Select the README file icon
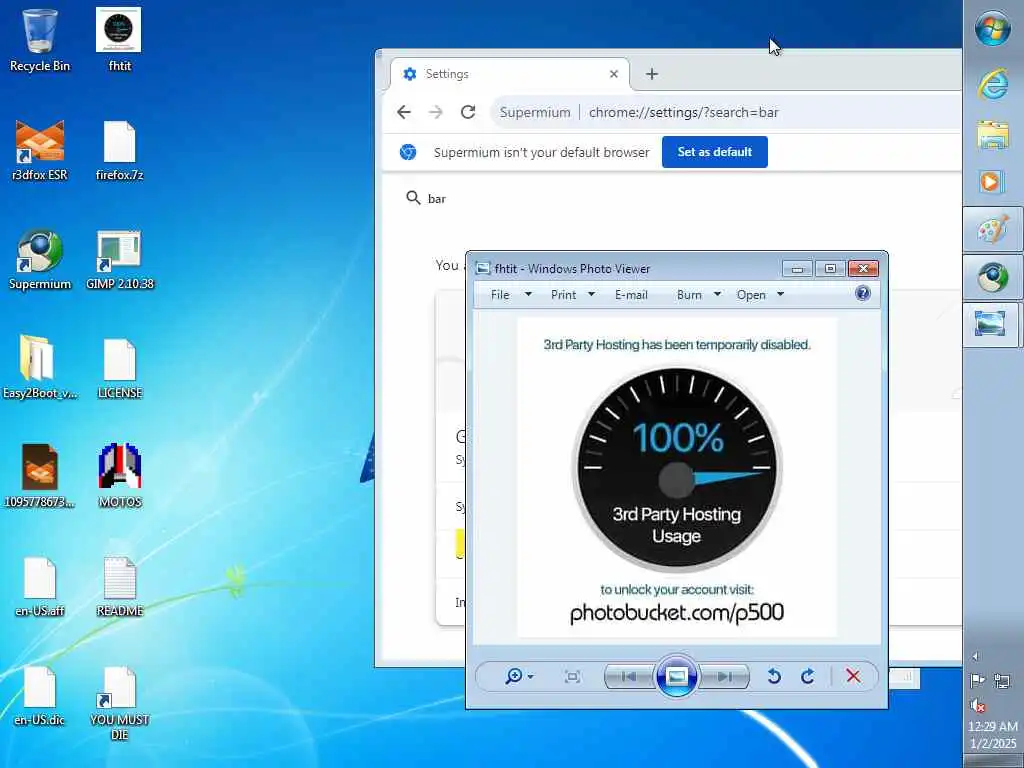The image size is (1024, 768). pos(120,586)
